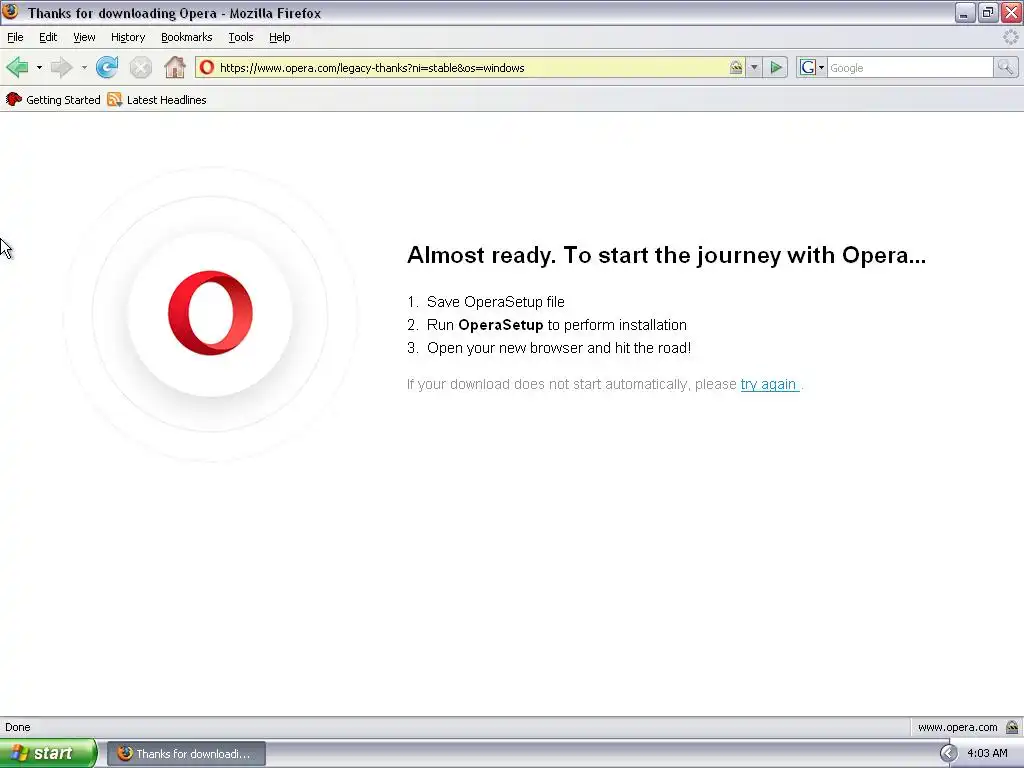Click the status bar security lock icon
1024x768 pixels.
click(x=1012, y=727)
